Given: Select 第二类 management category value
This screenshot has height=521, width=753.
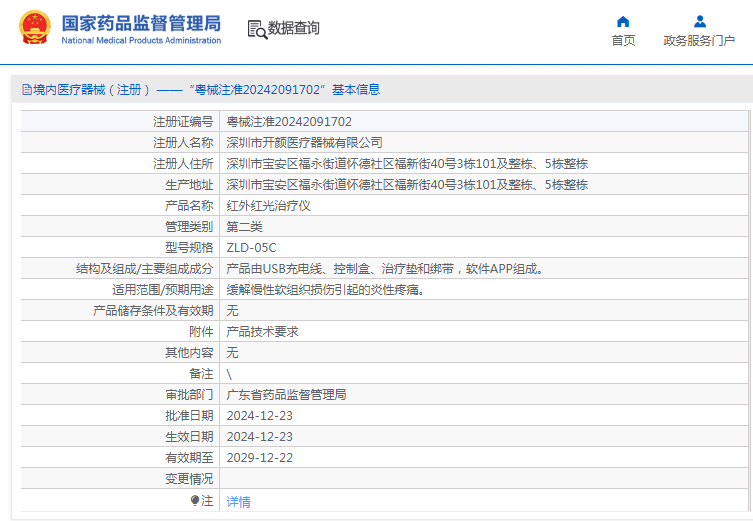Looking at the screenshot, I should 244,227.
